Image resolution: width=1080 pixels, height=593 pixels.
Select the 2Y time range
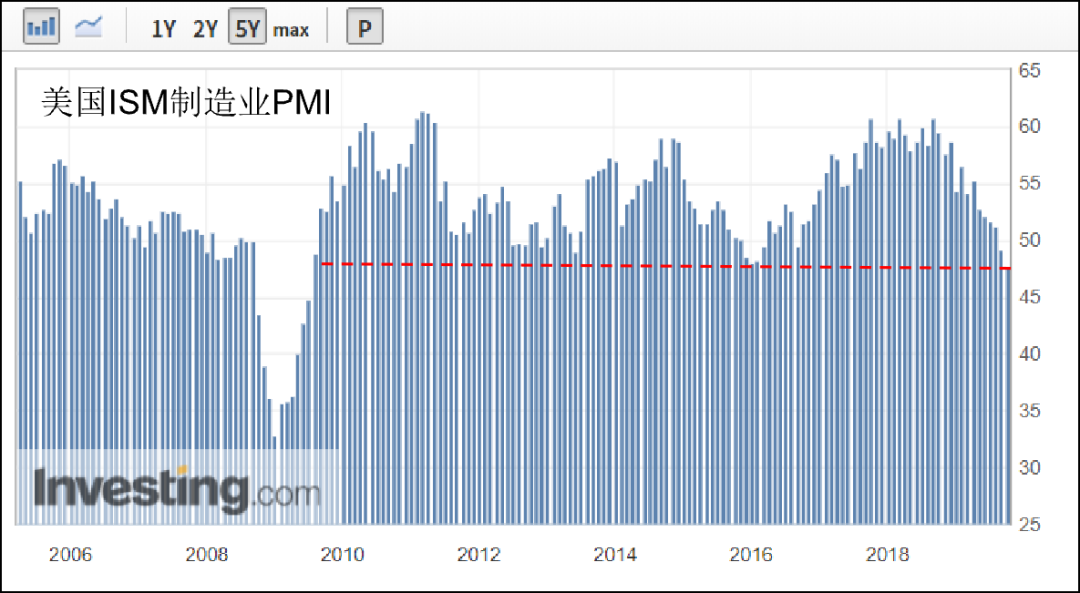(205, 29)
